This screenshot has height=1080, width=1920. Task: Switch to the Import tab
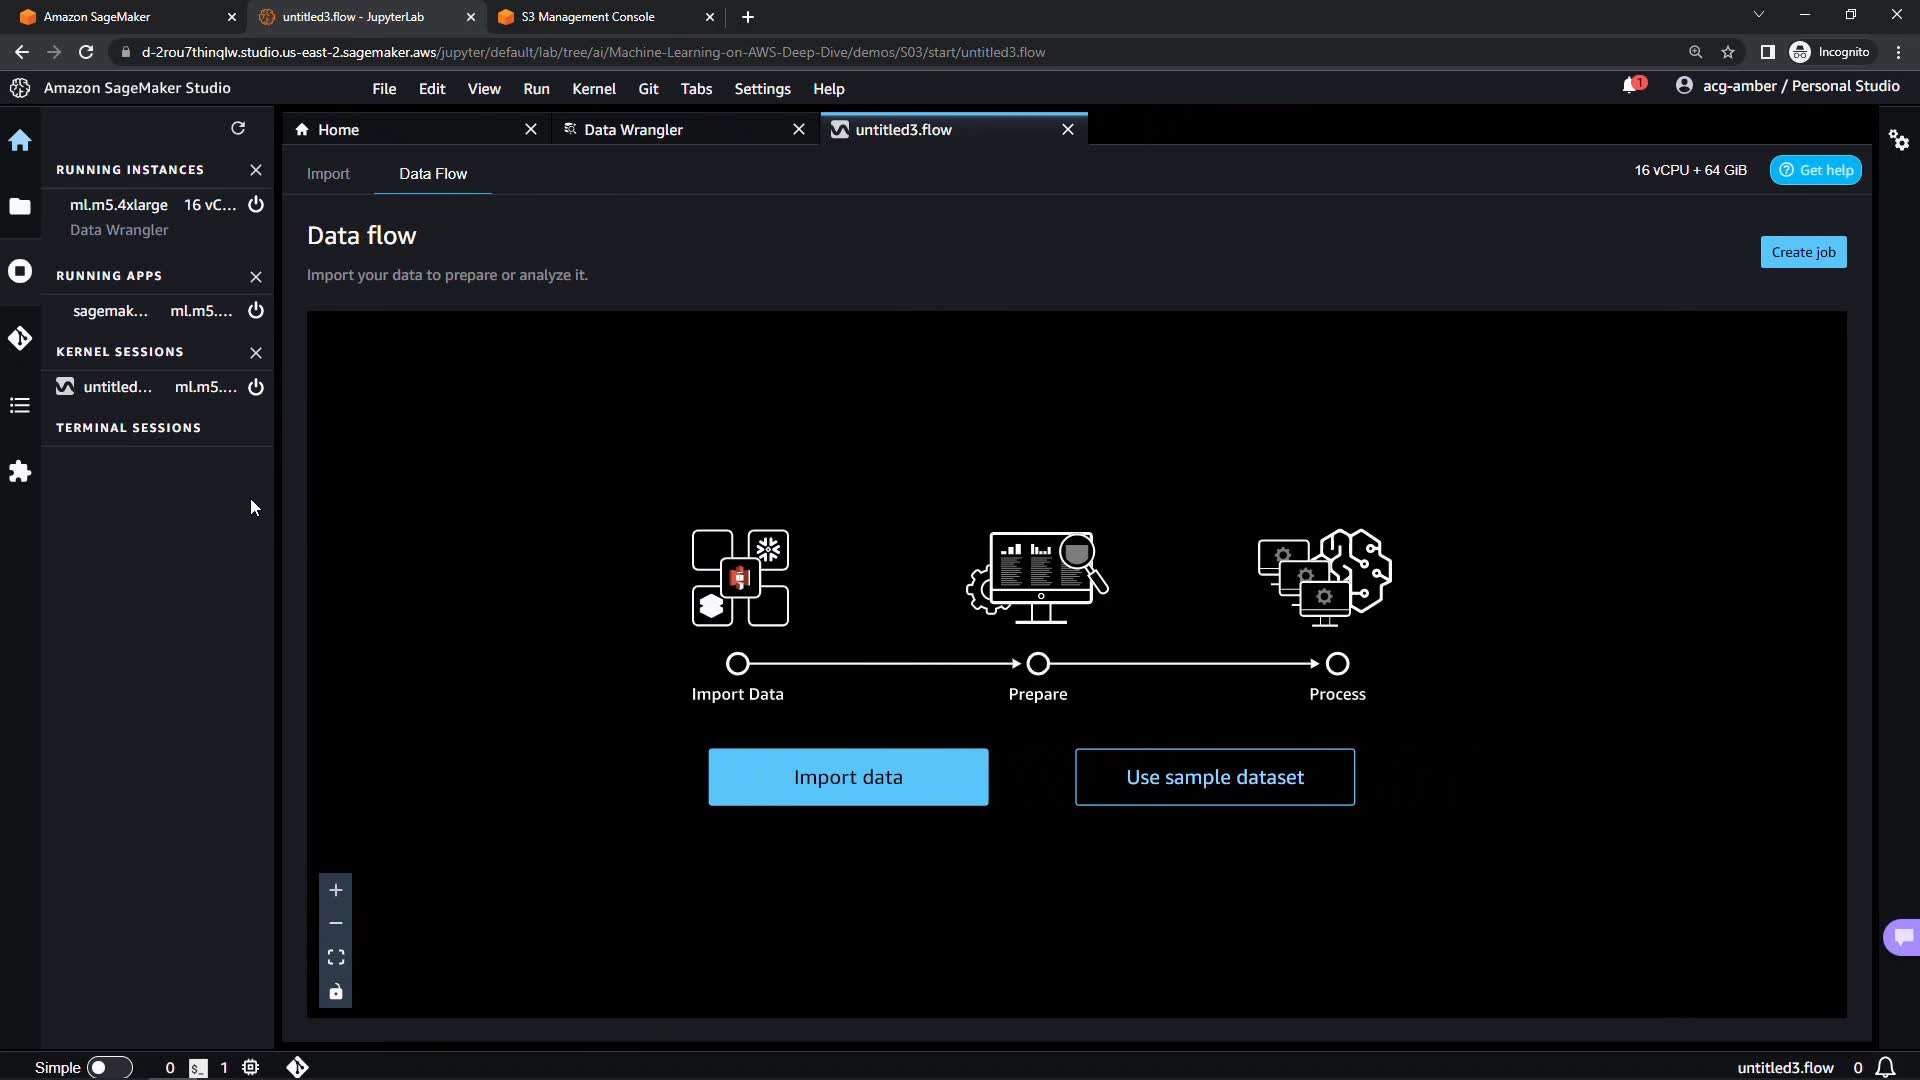pos(328,174)
